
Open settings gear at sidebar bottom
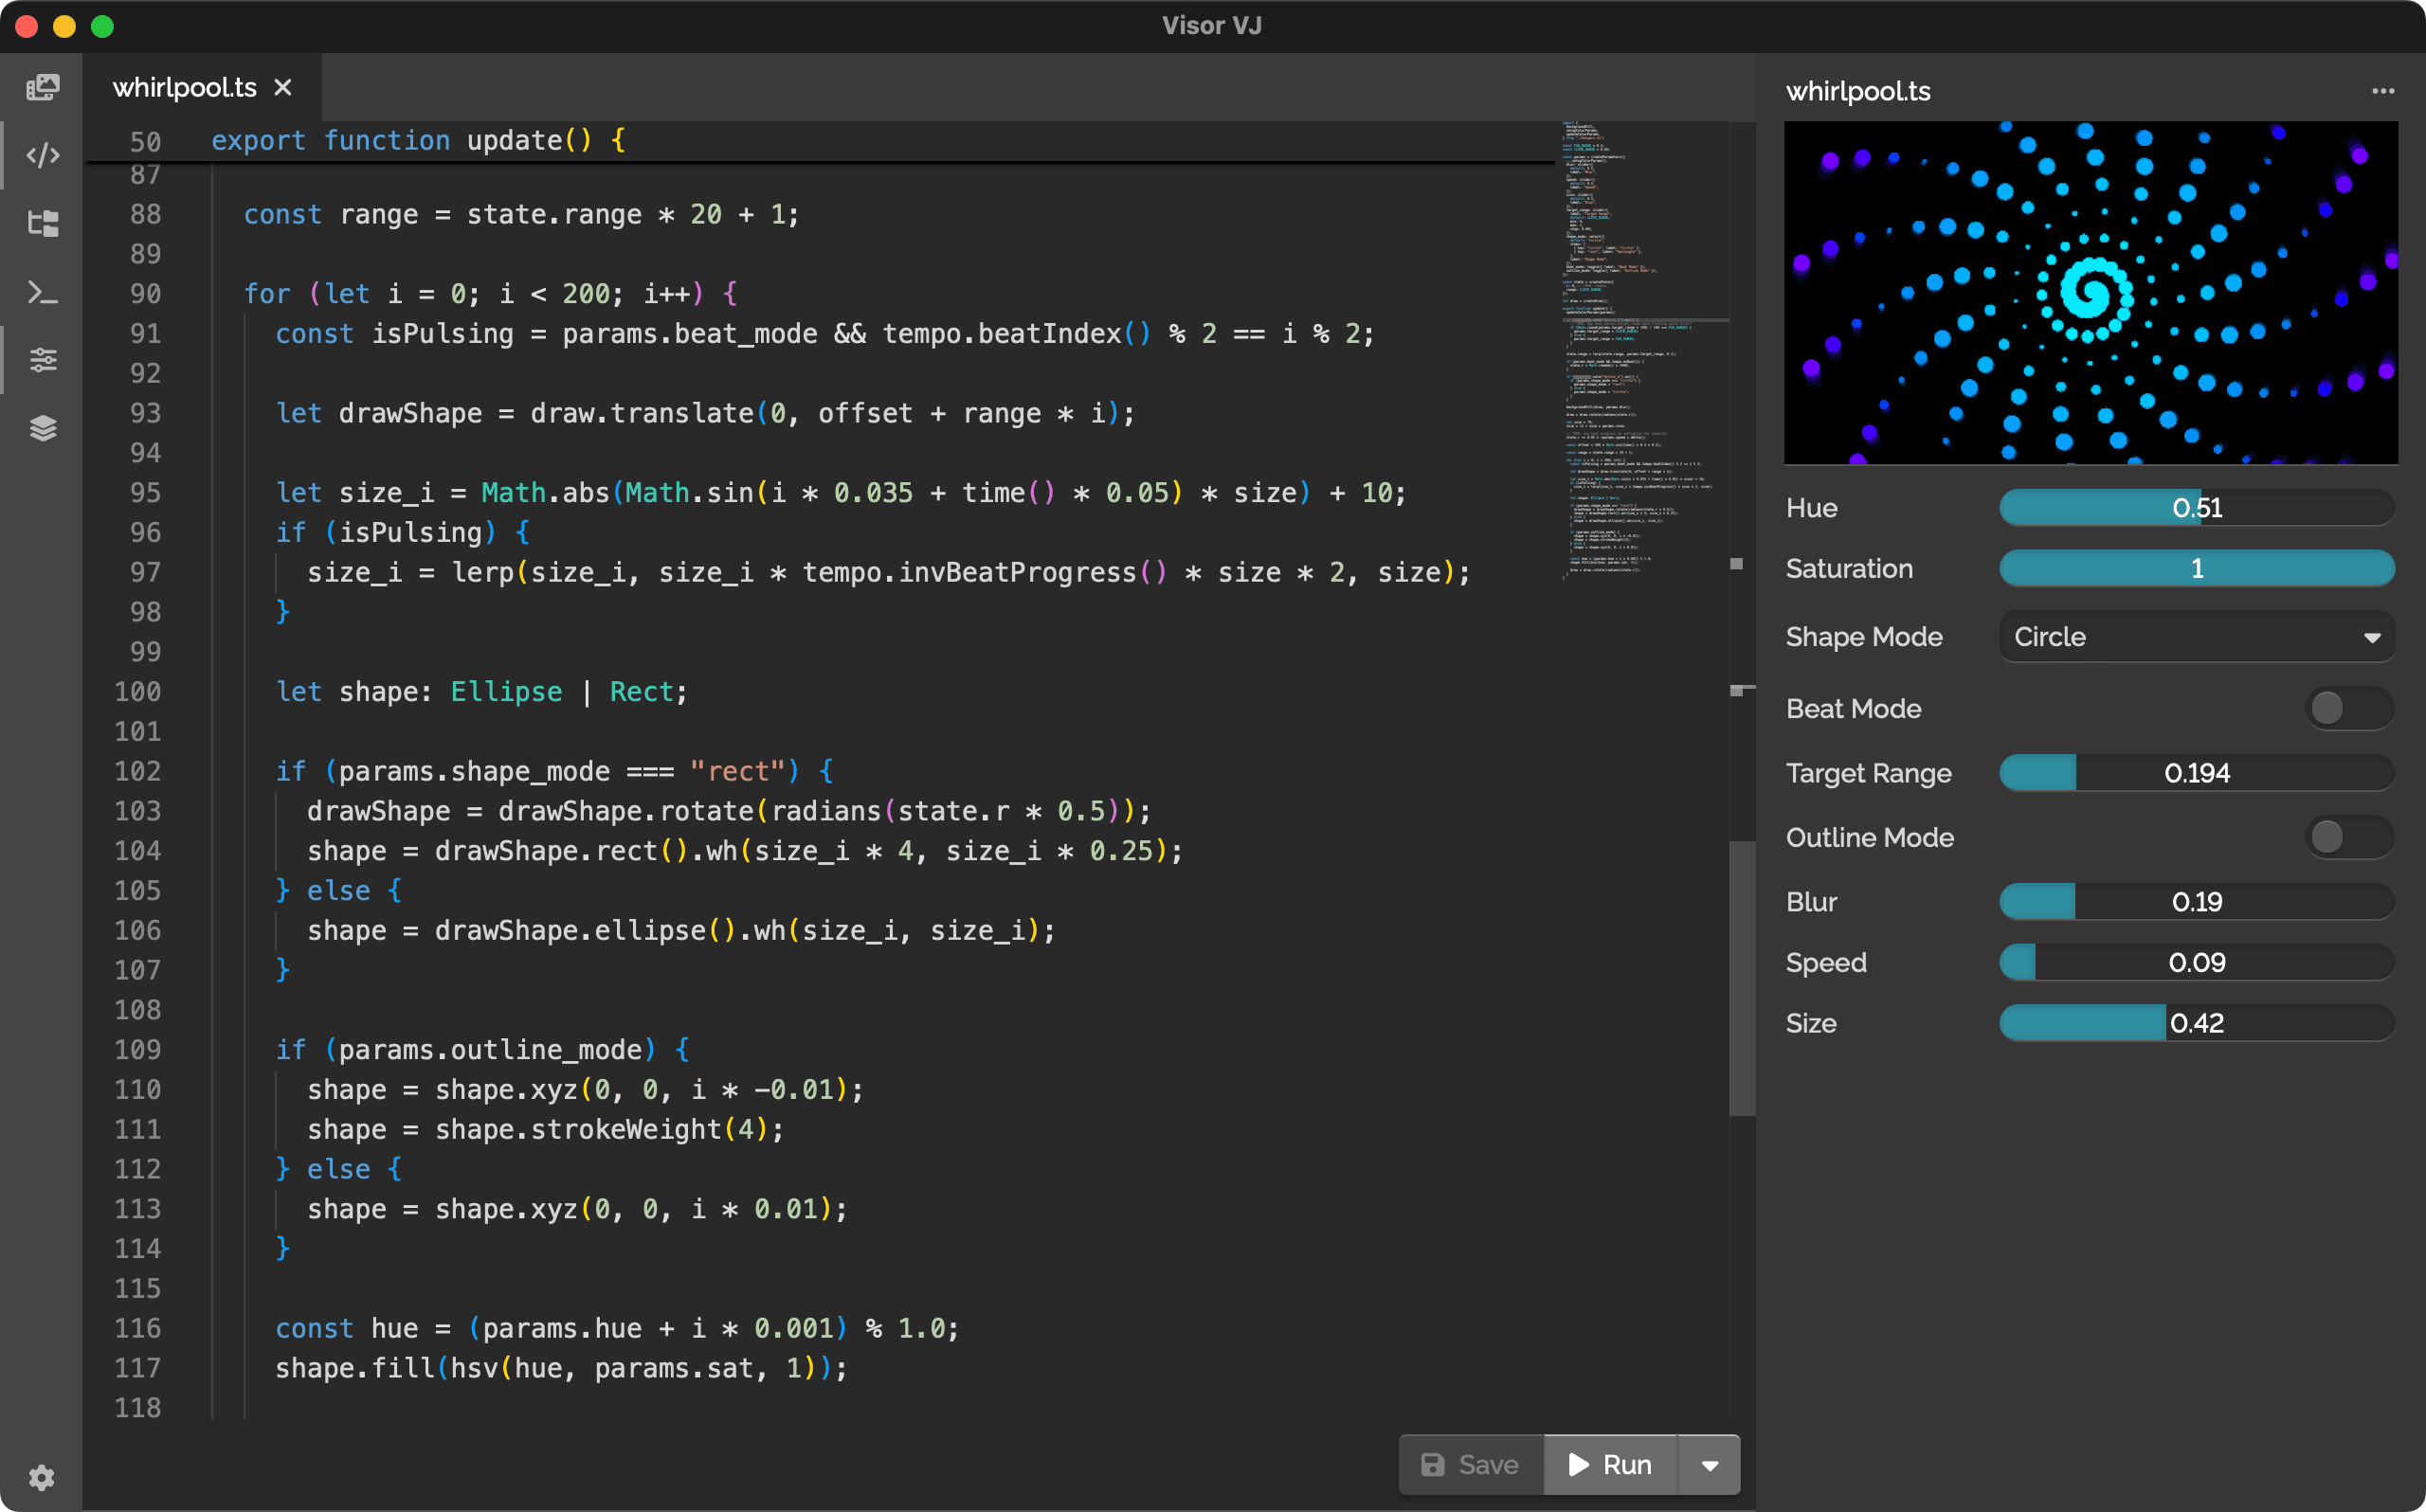42,1477
